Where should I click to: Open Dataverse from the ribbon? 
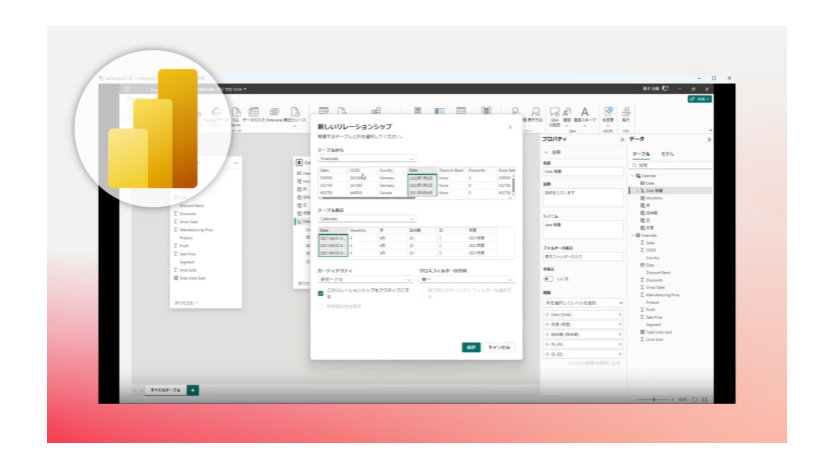[274, 114]
